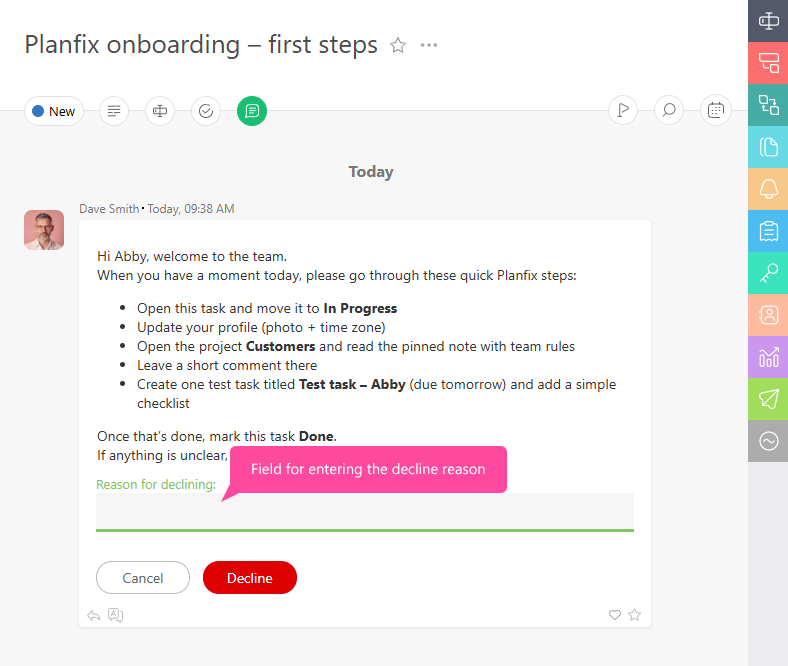
Task: Switch to the green comments tab
Action: (252, 111)
